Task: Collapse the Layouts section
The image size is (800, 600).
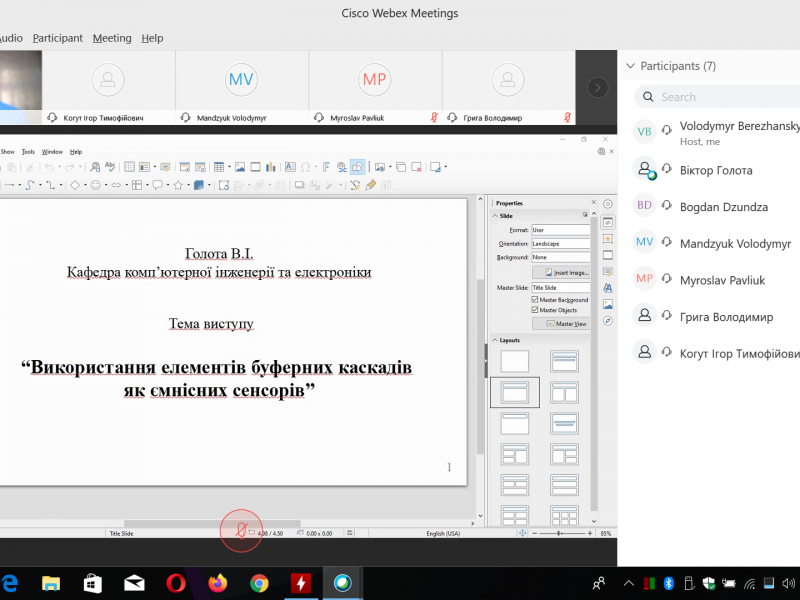Action: click(493, 340)
